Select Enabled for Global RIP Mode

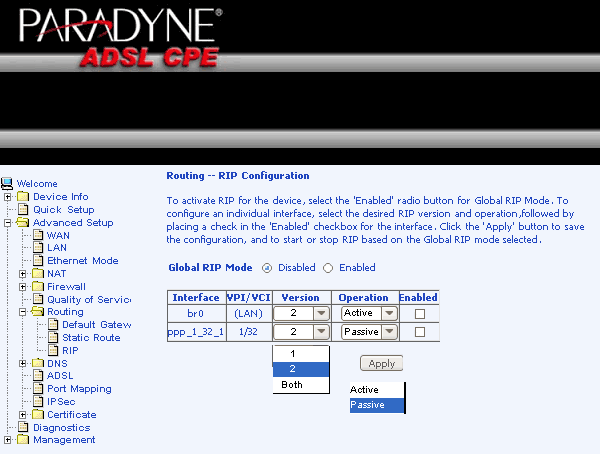[328, 268]
